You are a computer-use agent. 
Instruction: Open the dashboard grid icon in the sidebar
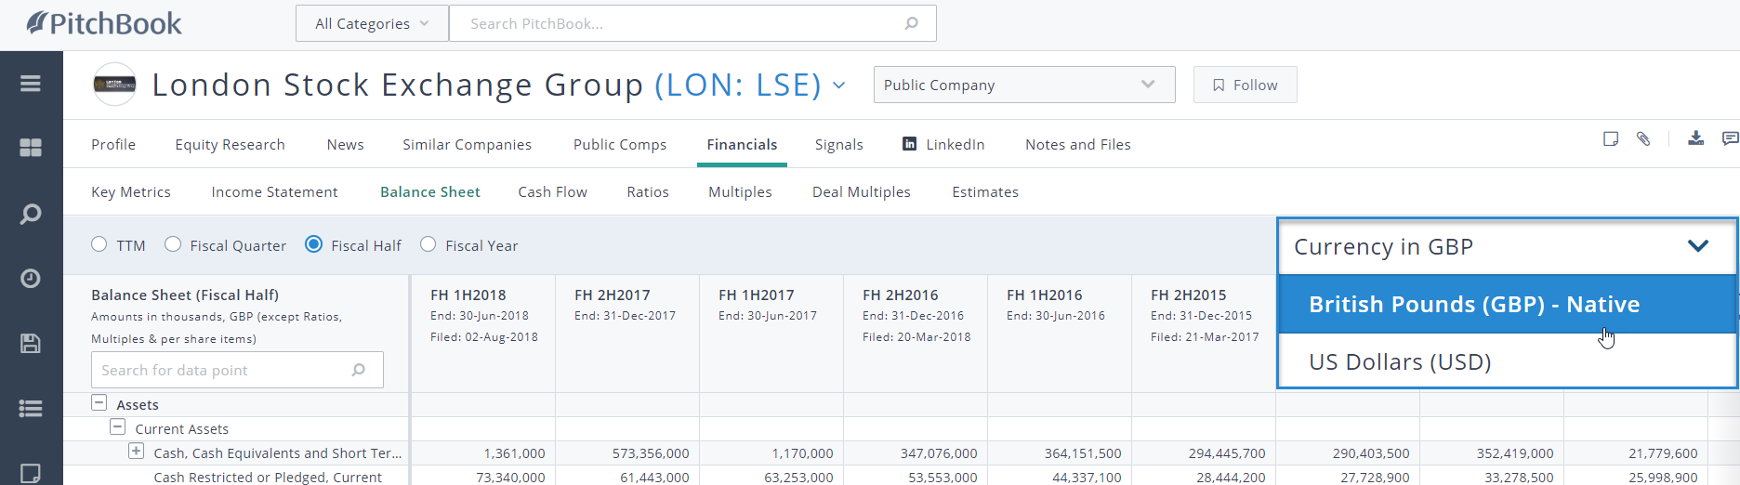click(x=30, y=147)
